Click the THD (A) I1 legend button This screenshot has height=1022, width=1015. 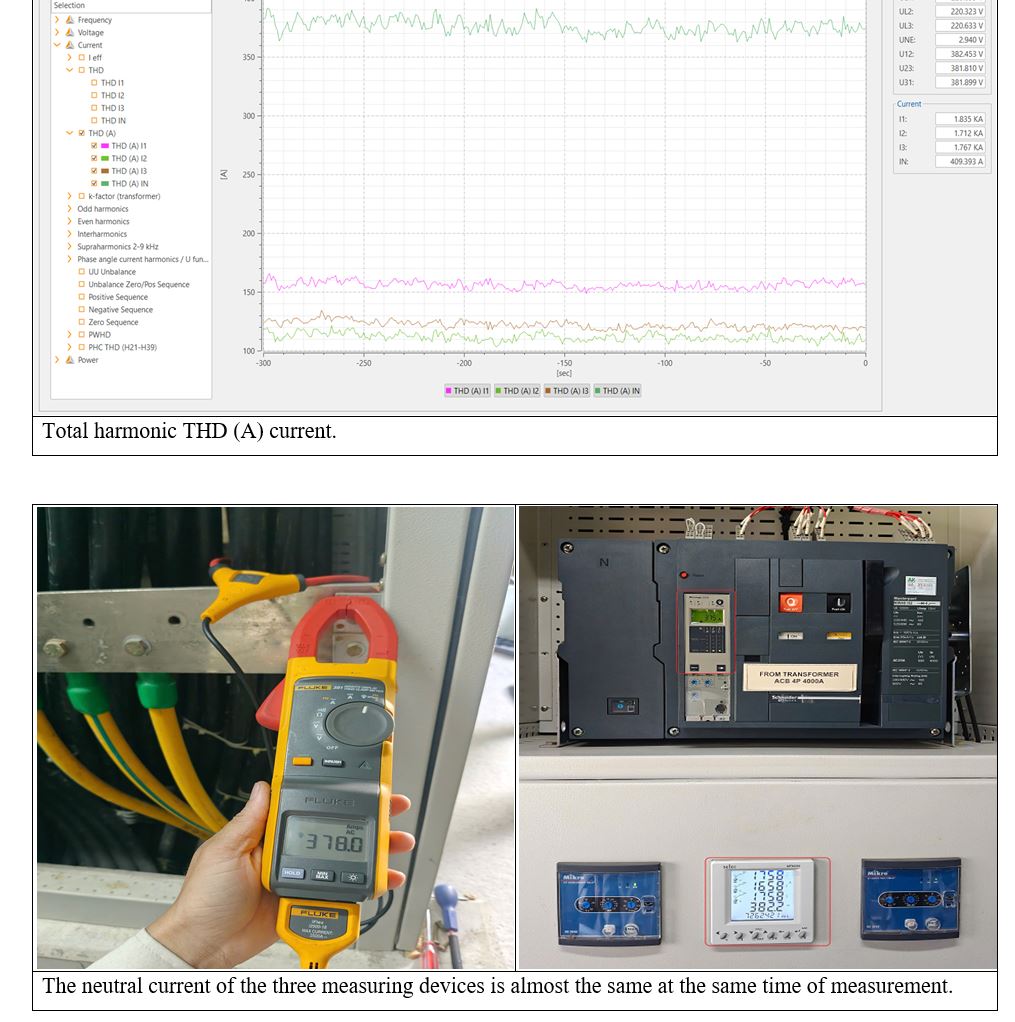click(x=467, y=391)
